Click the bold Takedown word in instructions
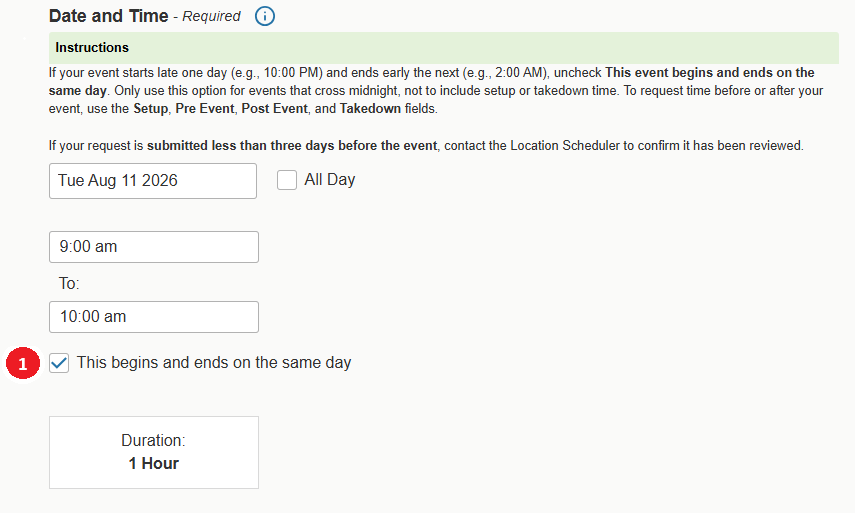Viewport: 855px width, 513px height. pos(370,108)
